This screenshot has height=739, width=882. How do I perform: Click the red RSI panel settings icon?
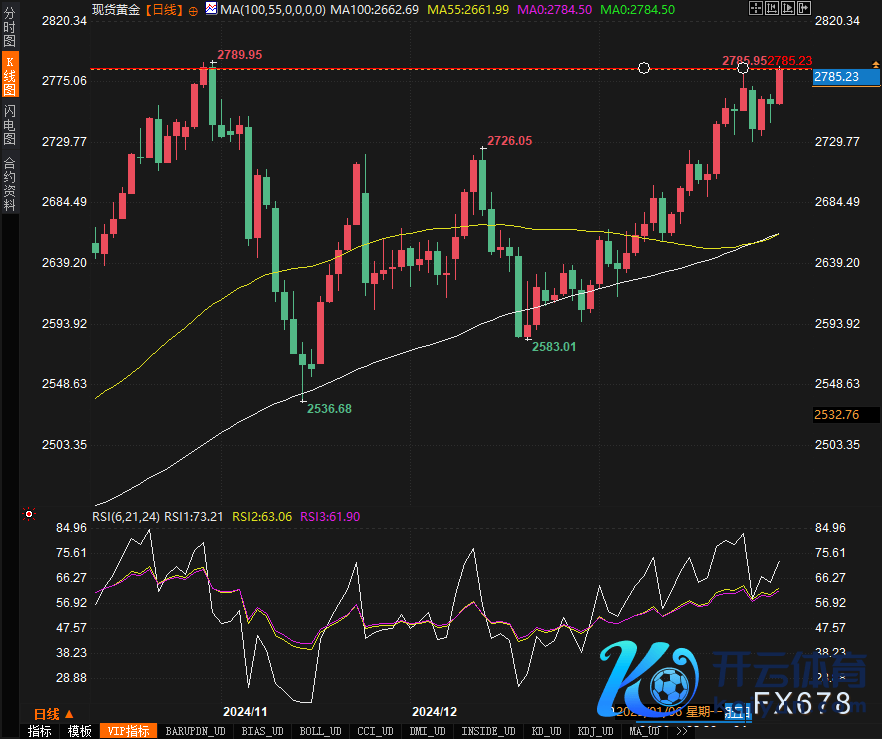tap(28, 515)
